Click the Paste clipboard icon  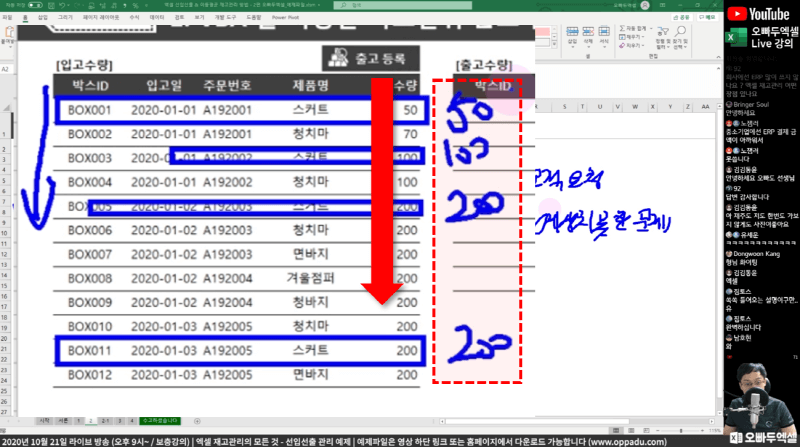pyautogui.click(x=9, y=32)
